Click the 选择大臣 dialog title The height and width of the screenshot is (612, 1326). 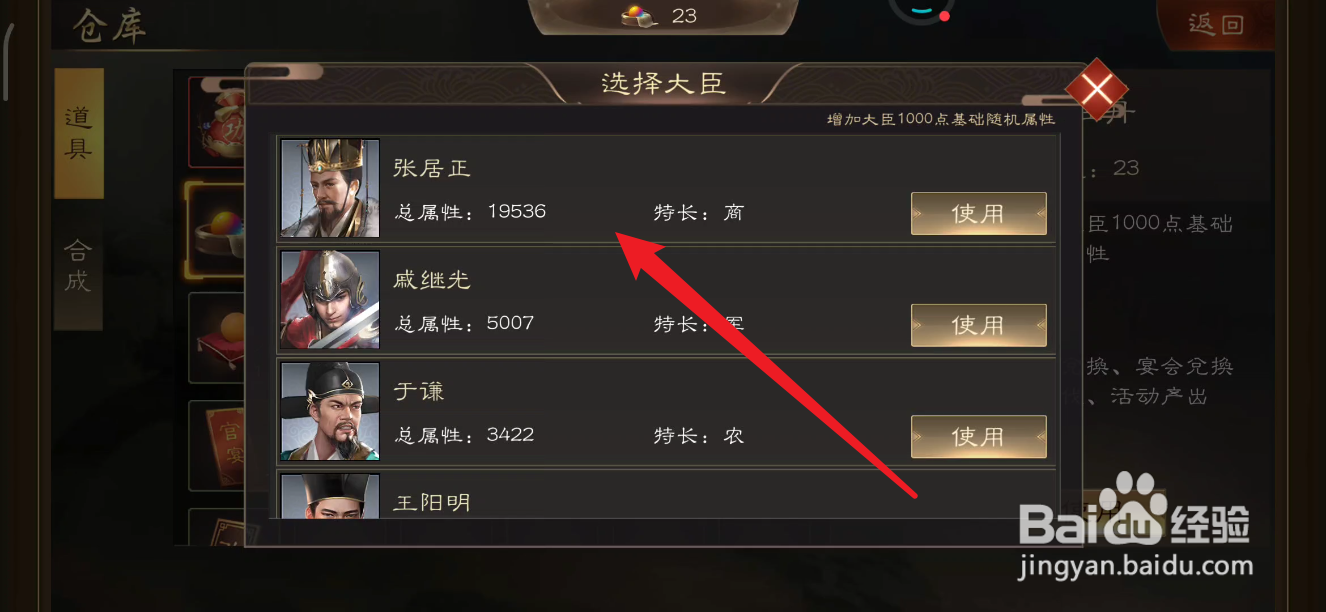coord(663,83)
